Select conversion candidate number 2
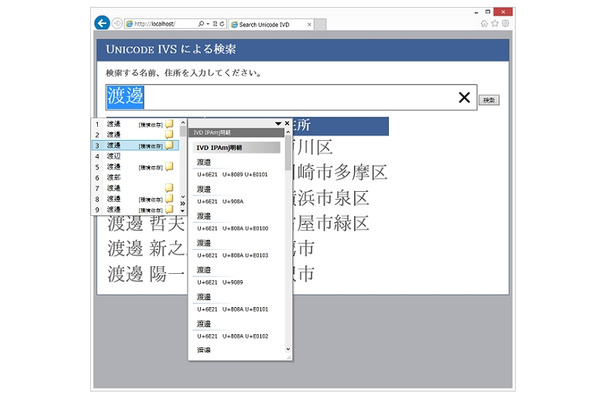Viewport: 610px width, 400px height. coord(136,135)
